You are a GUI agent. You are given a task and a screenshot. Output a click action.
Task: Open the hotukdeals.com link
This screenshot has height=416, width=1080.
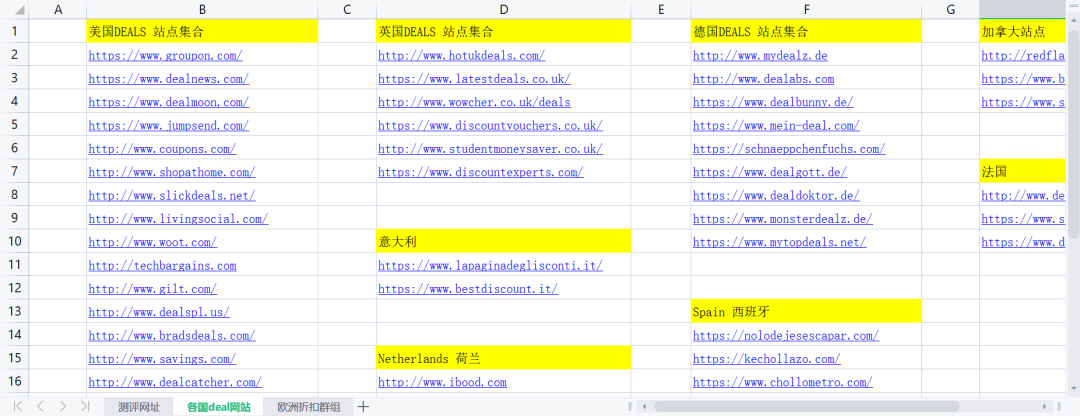[x=461, y=56]
